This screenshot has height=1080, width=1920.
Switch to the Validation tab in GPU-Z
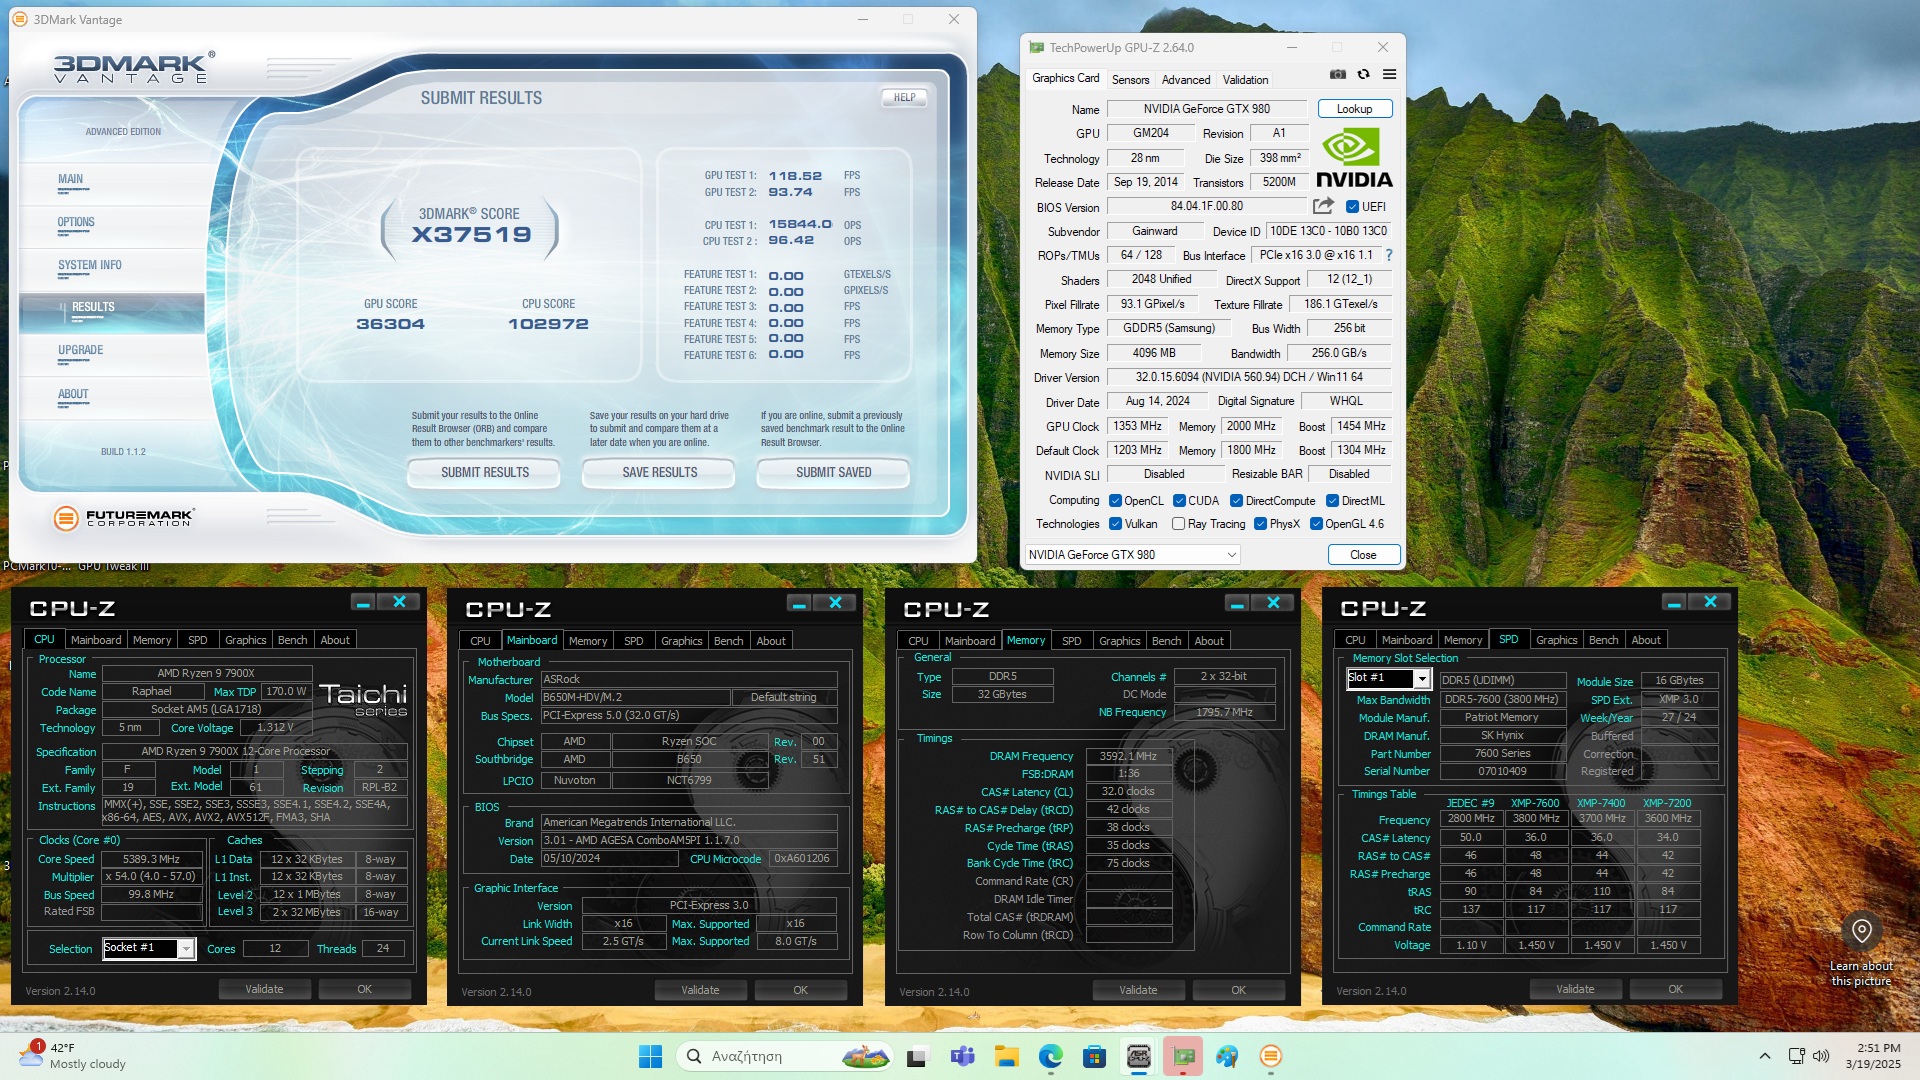1245,80
